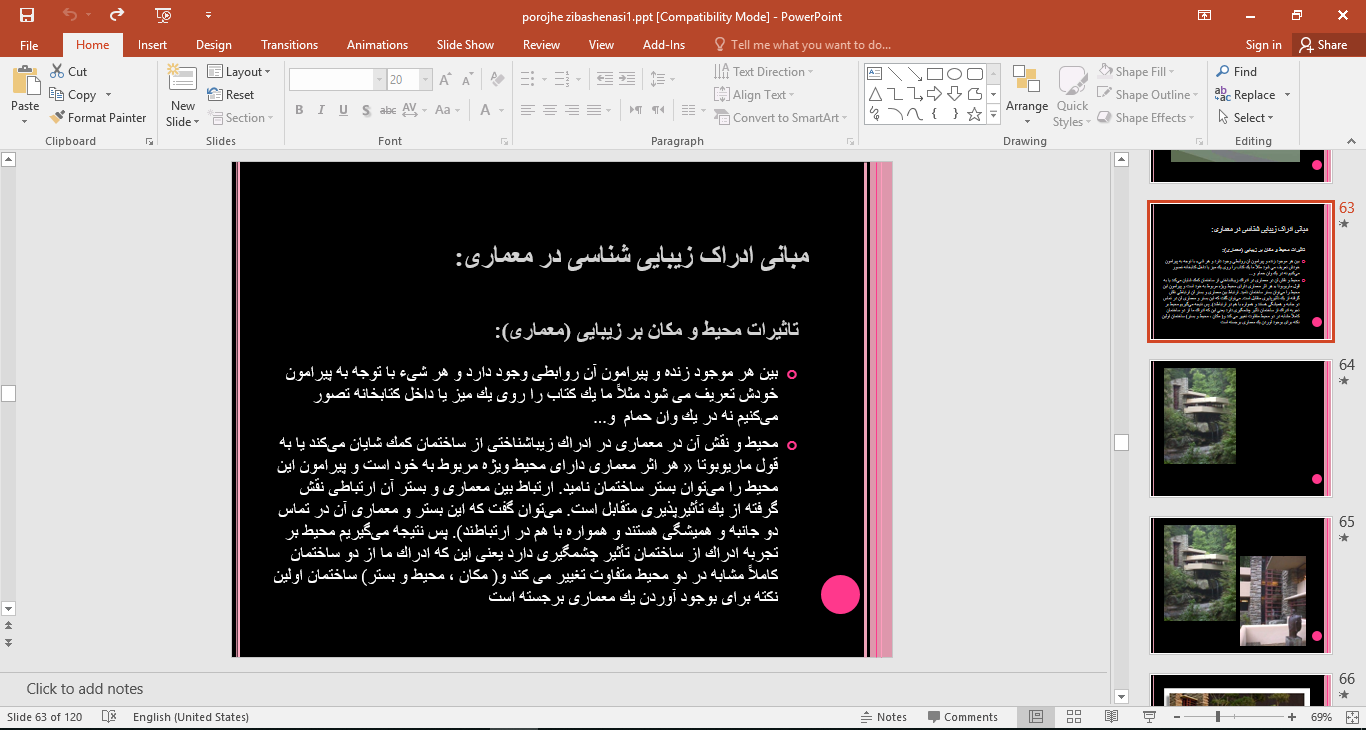Decrease font size with small A icon
Viewport: 1366px width, 730px height.
click(466, 79)
